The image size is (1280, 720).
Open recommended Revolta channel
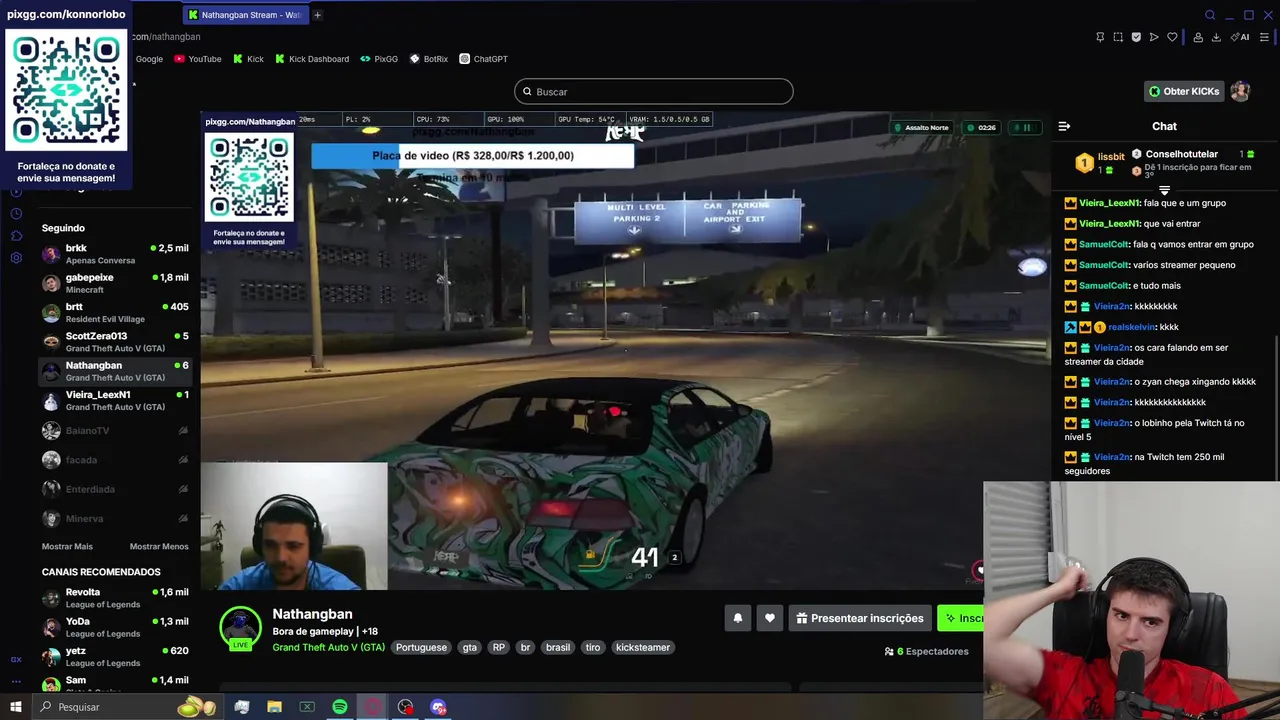click(115, 598)
